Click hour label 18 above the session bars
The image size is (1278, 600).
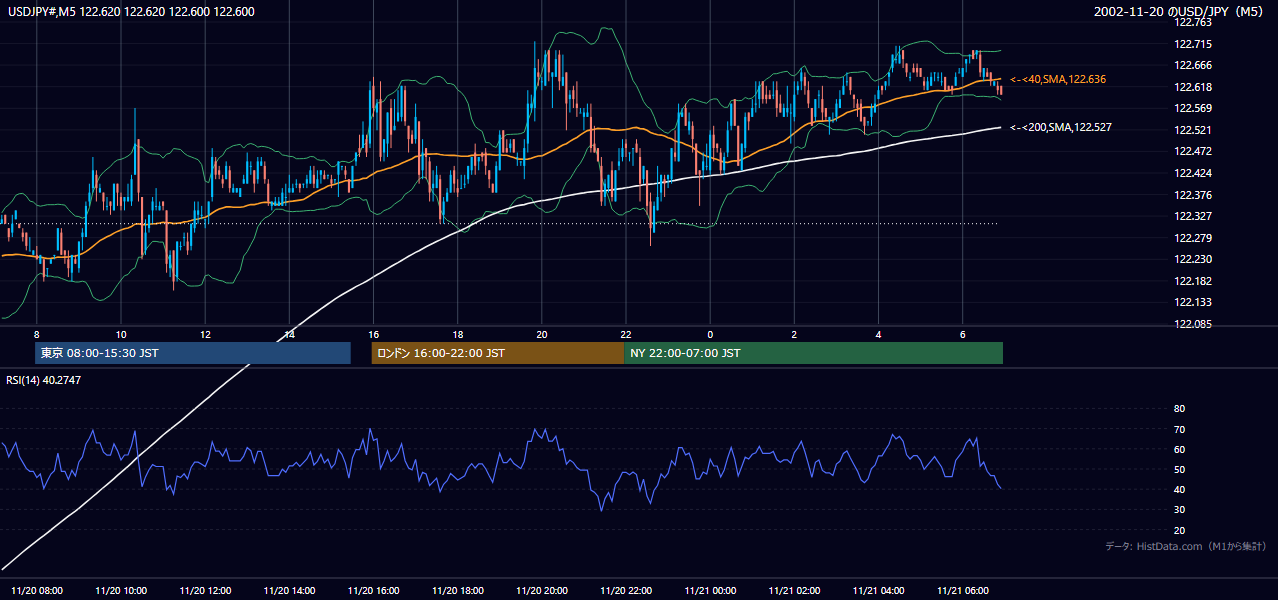coord(457,334)
